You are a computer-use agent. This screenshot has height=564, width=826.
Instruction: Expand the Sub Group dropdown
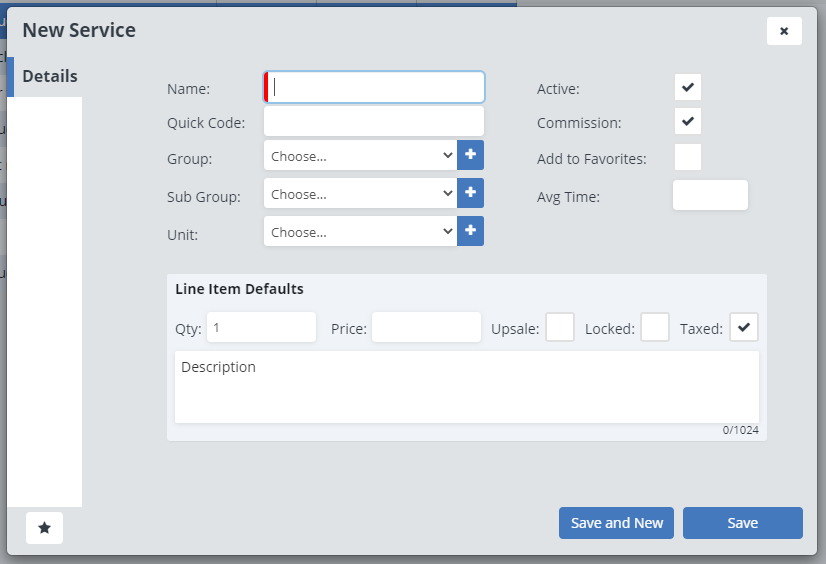pos(361,194)
